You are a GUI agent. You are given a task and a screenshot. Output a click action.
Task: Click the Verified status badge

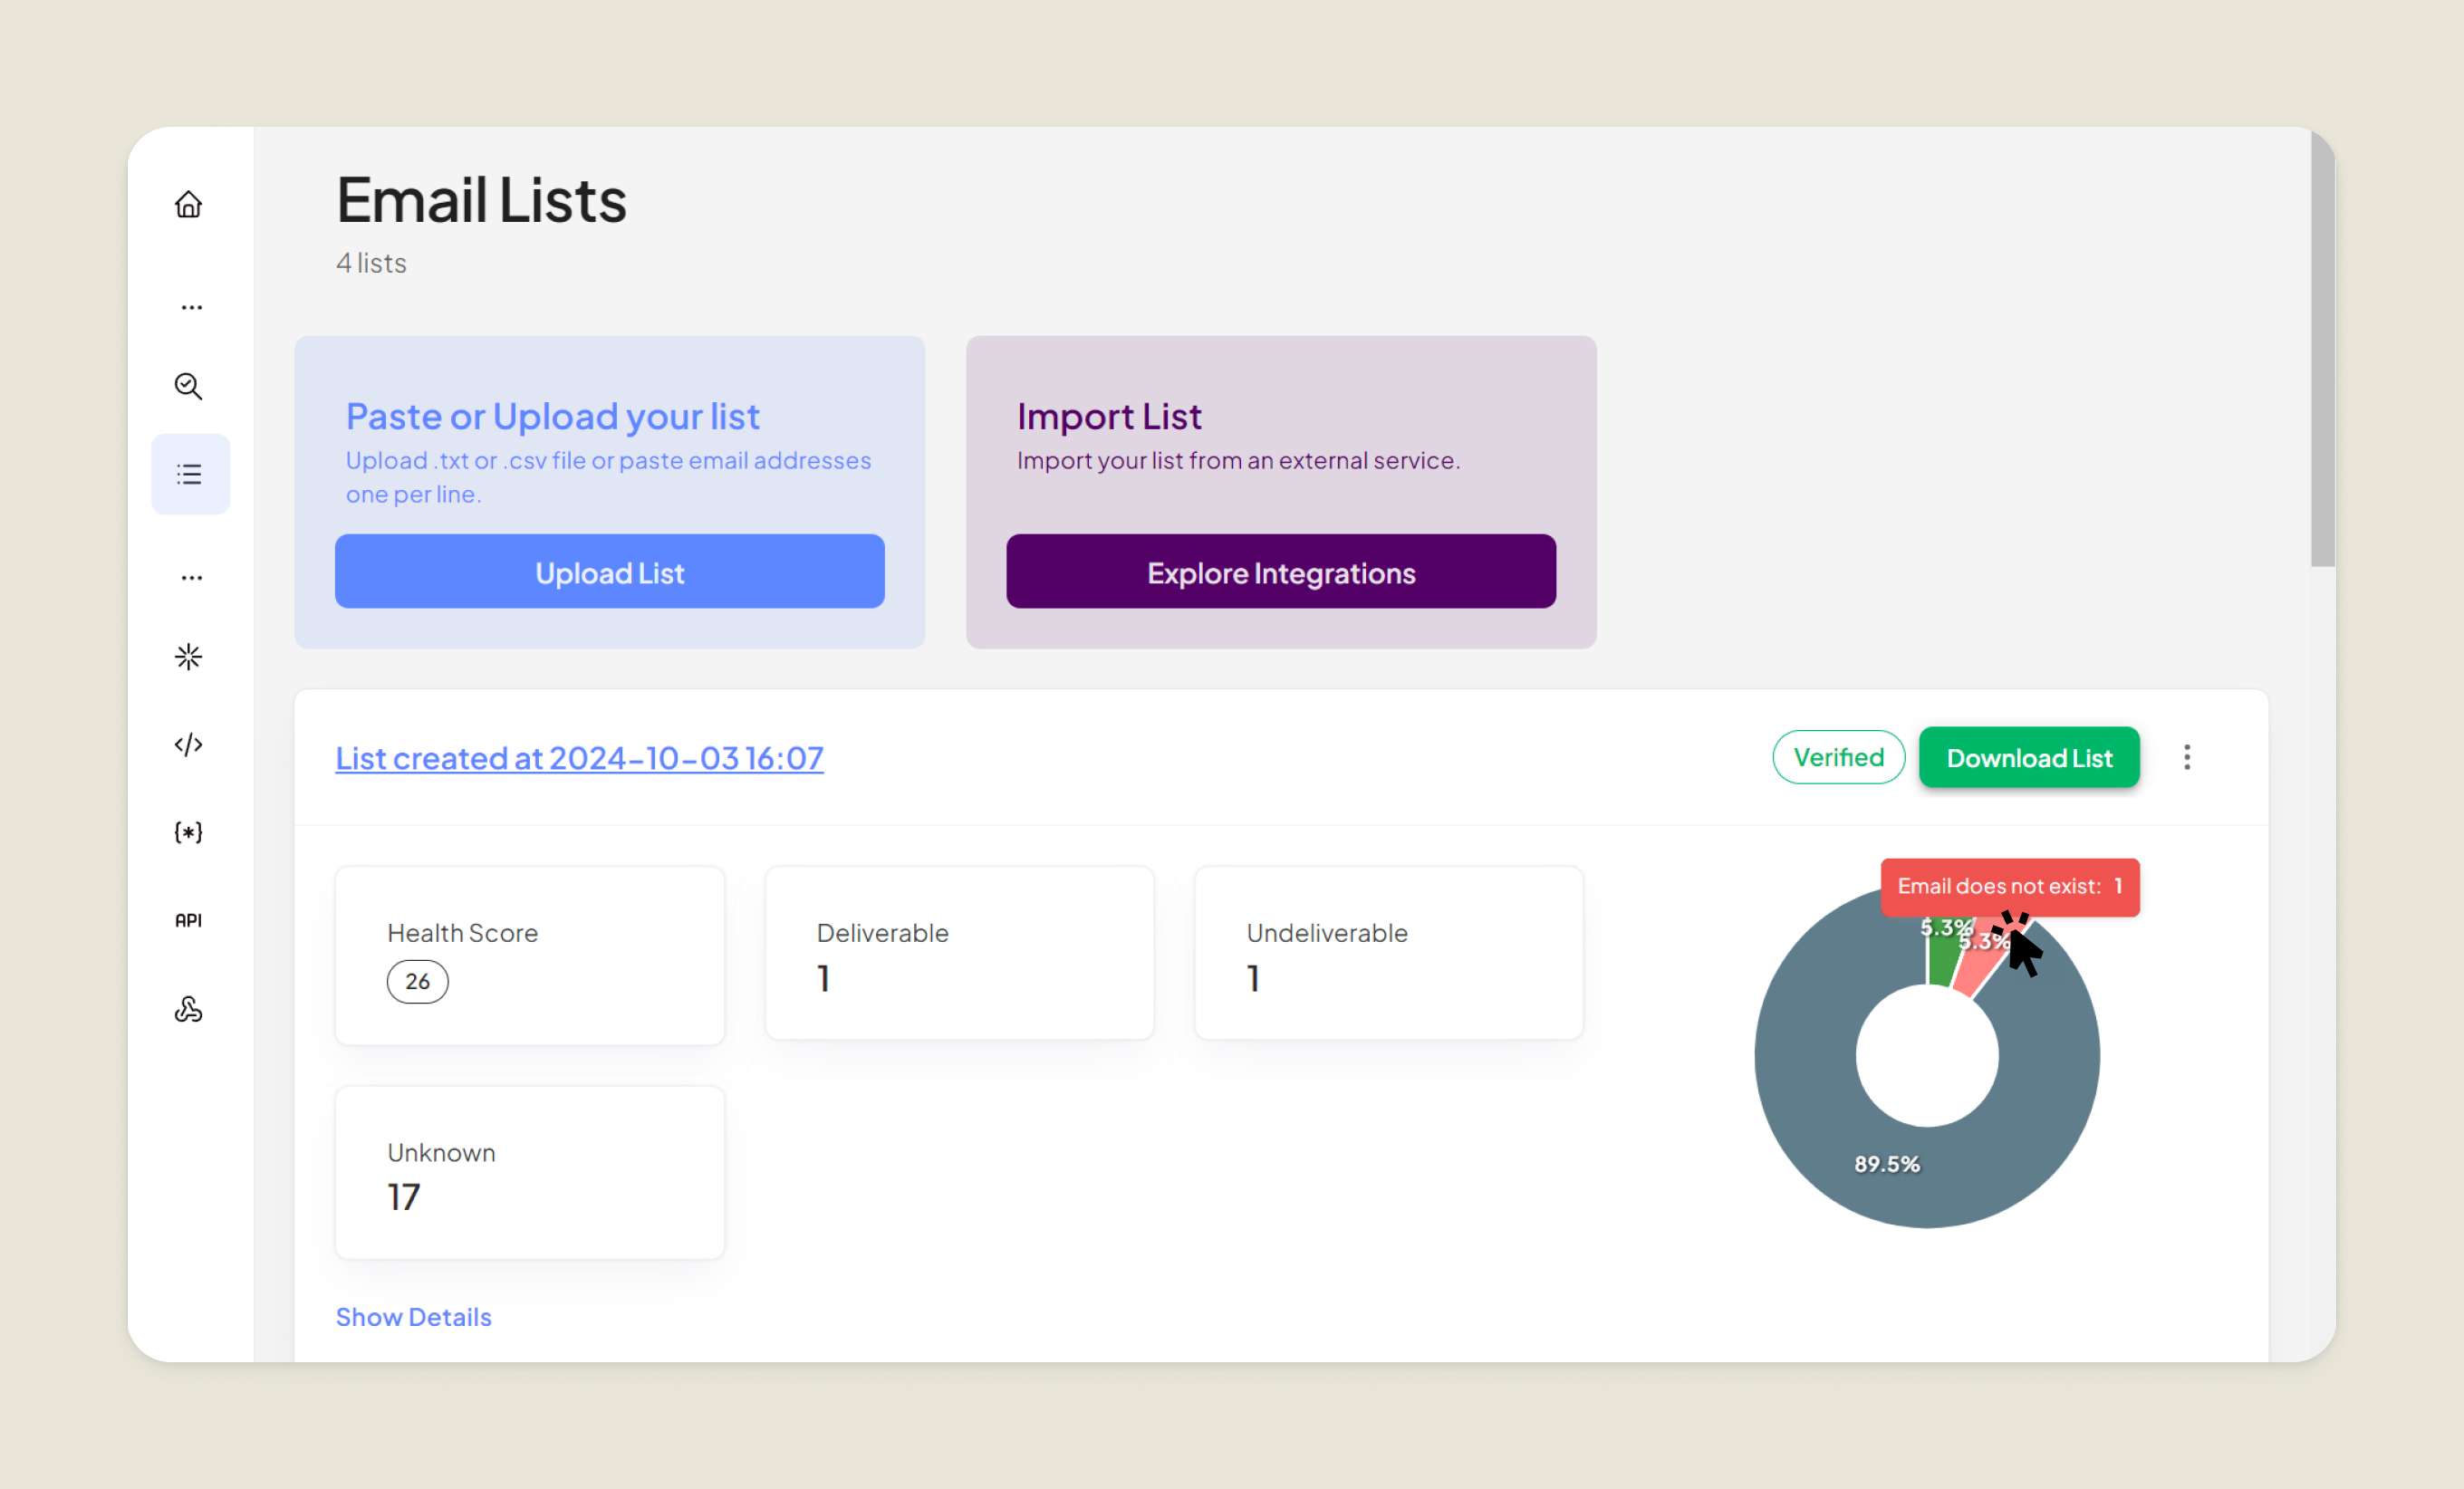pyautogui.click(x=1837, y=758)
